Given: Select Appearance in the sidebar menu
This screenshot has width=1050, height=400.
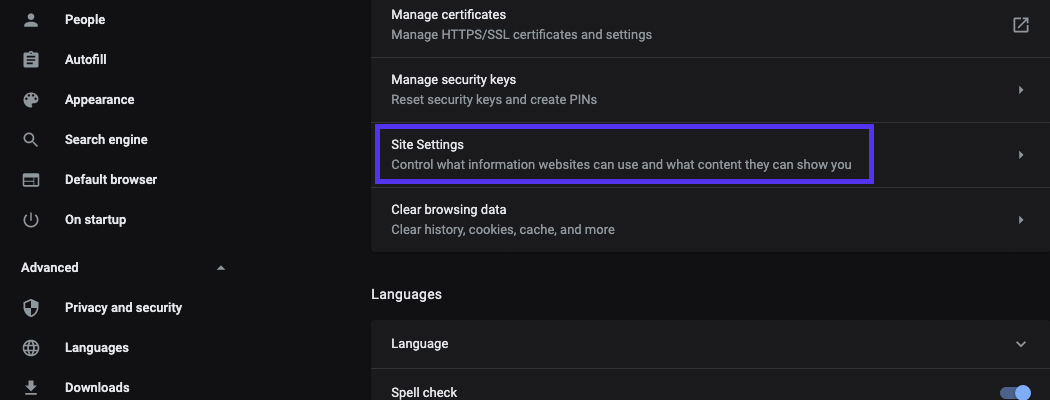Looking at the screenshot, I should (x=99, y=100).
